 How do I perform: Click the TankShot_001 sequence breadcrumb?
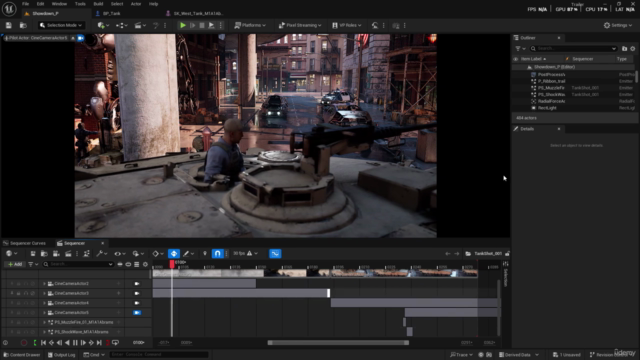coord(488,253)
